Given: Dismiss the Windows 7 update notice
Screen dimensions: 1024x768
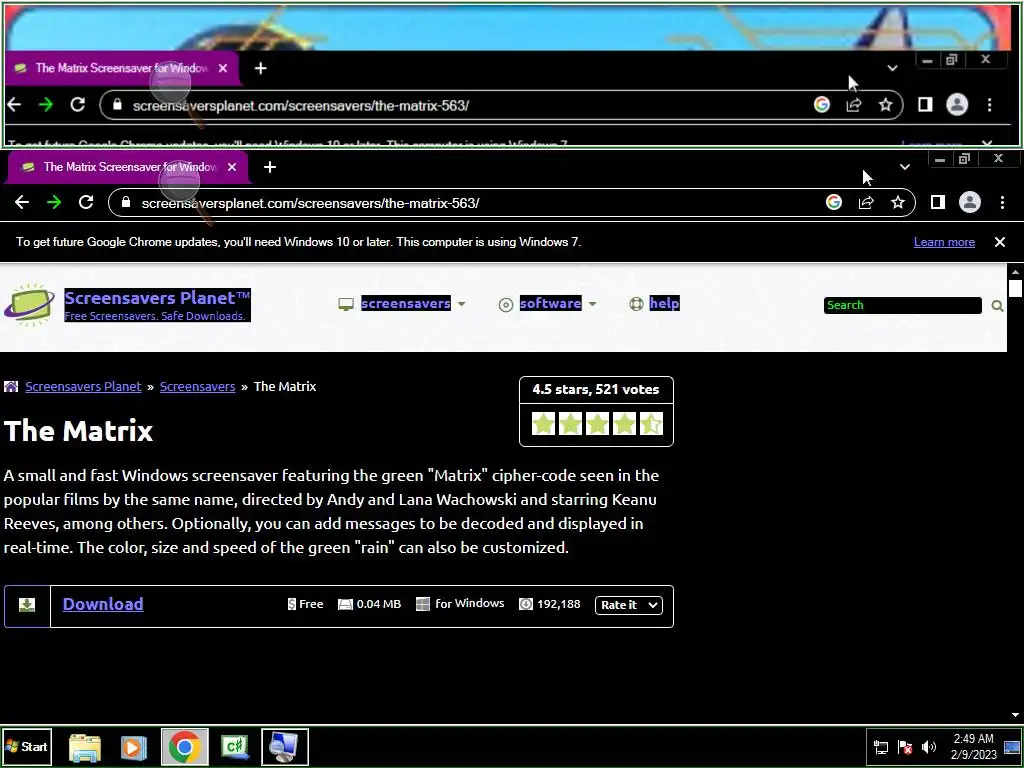Looking at the screenshot, I should (x=1000, y=242).
